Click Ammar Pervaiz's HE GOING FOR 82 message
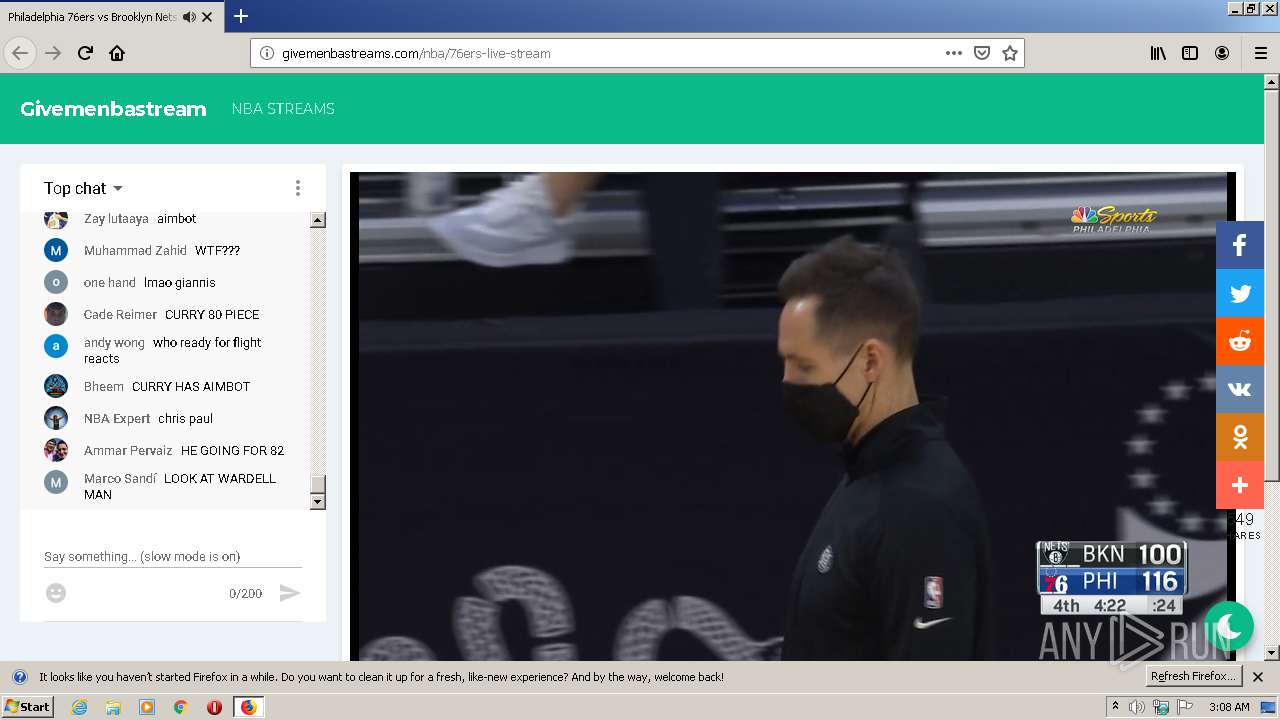Viewport: 1280px width, 720px height. (232, 450)
